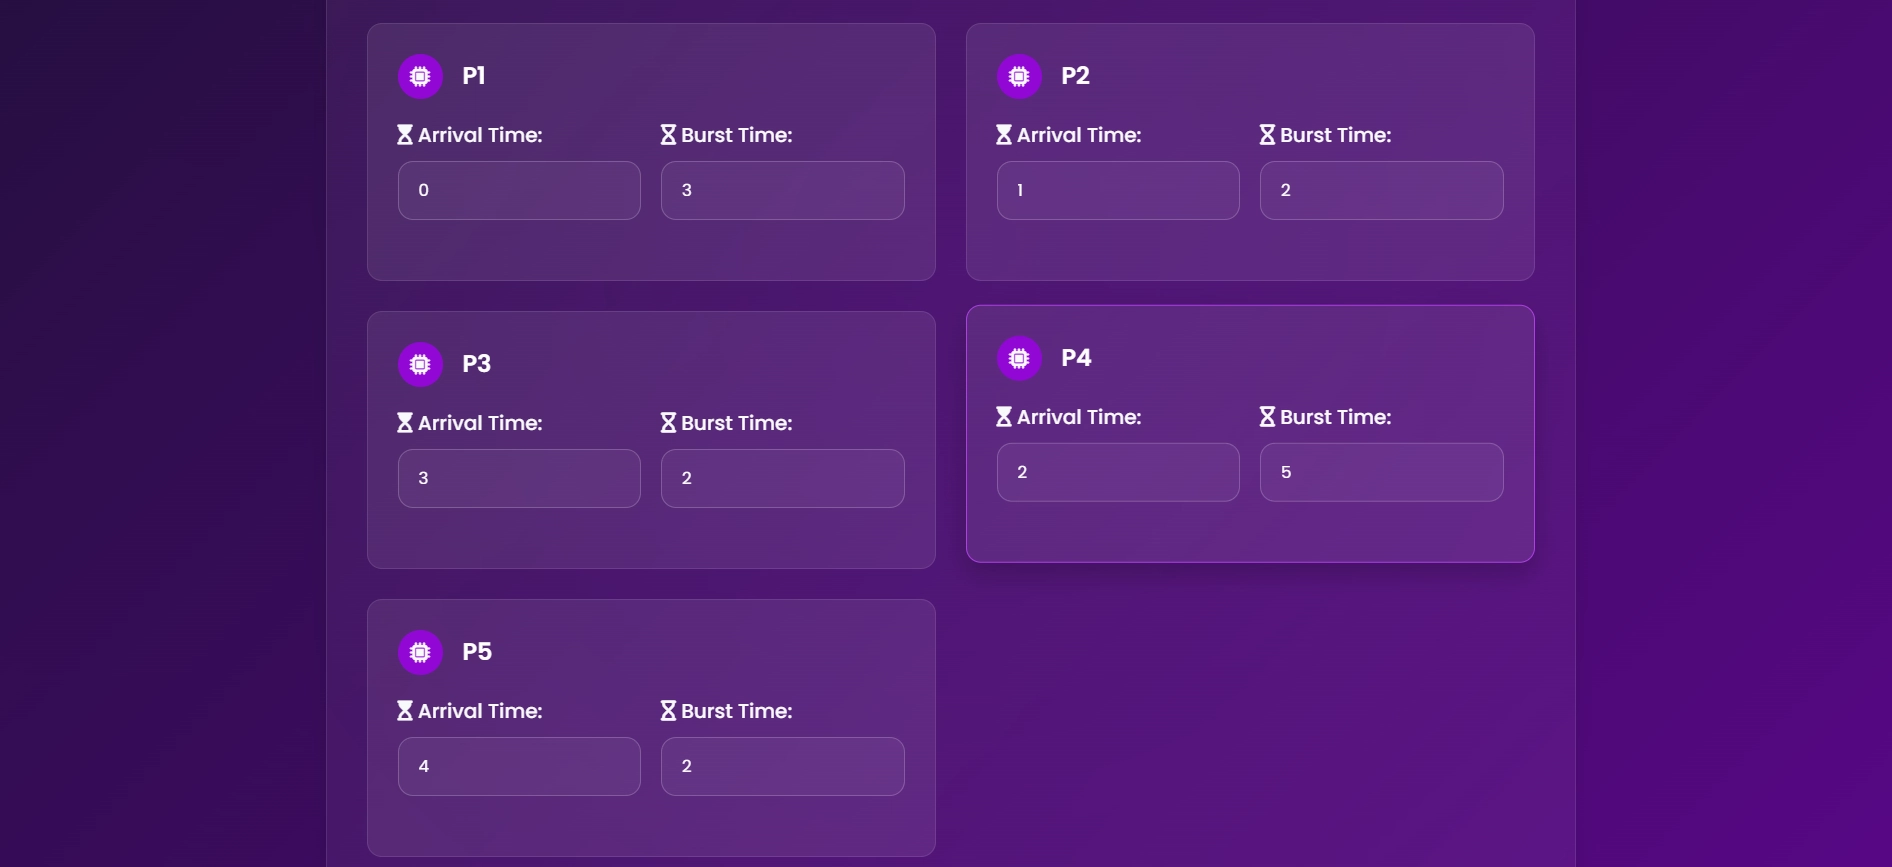Click the hourglass icon next to P2 Burst Time

pos(1268,133)
